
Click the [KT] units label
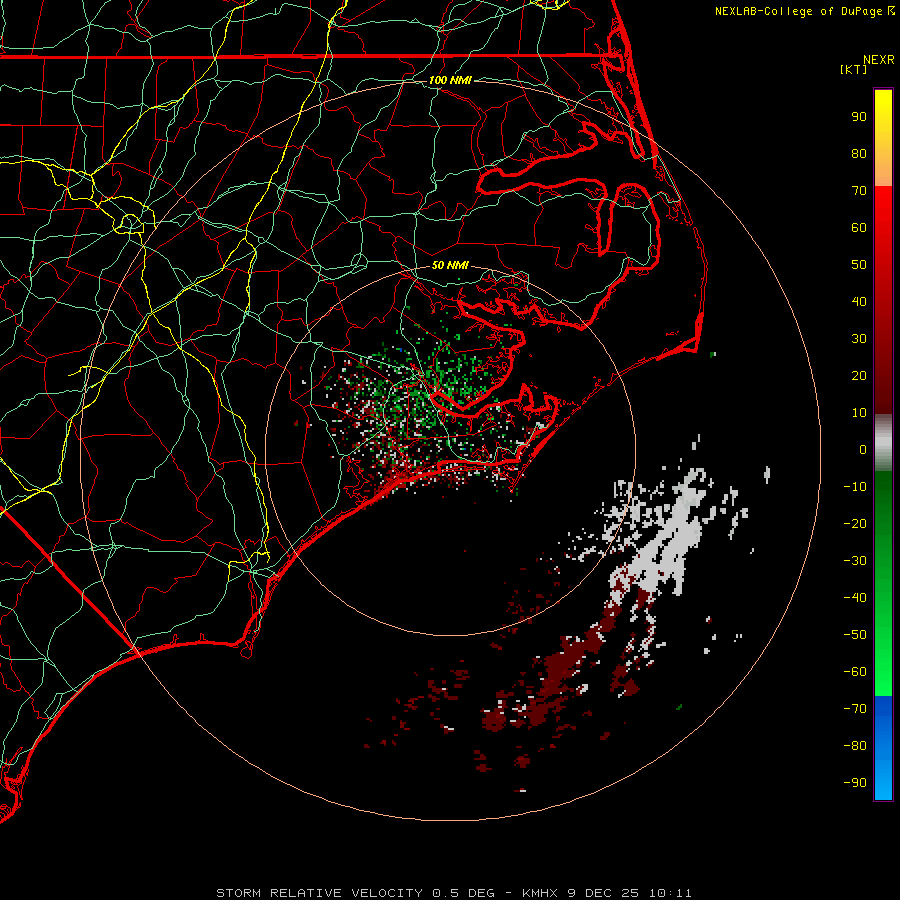pyautogui.click(x=853, y=69)
